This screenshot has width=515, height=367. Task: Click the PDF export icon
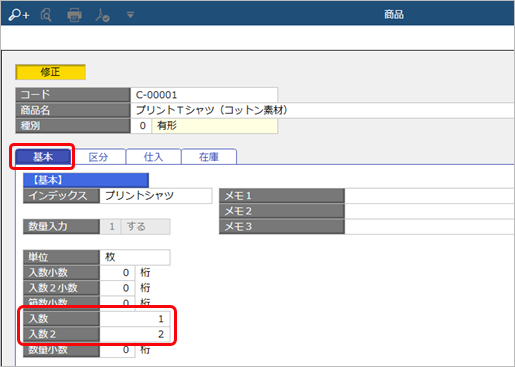[102, 15]
